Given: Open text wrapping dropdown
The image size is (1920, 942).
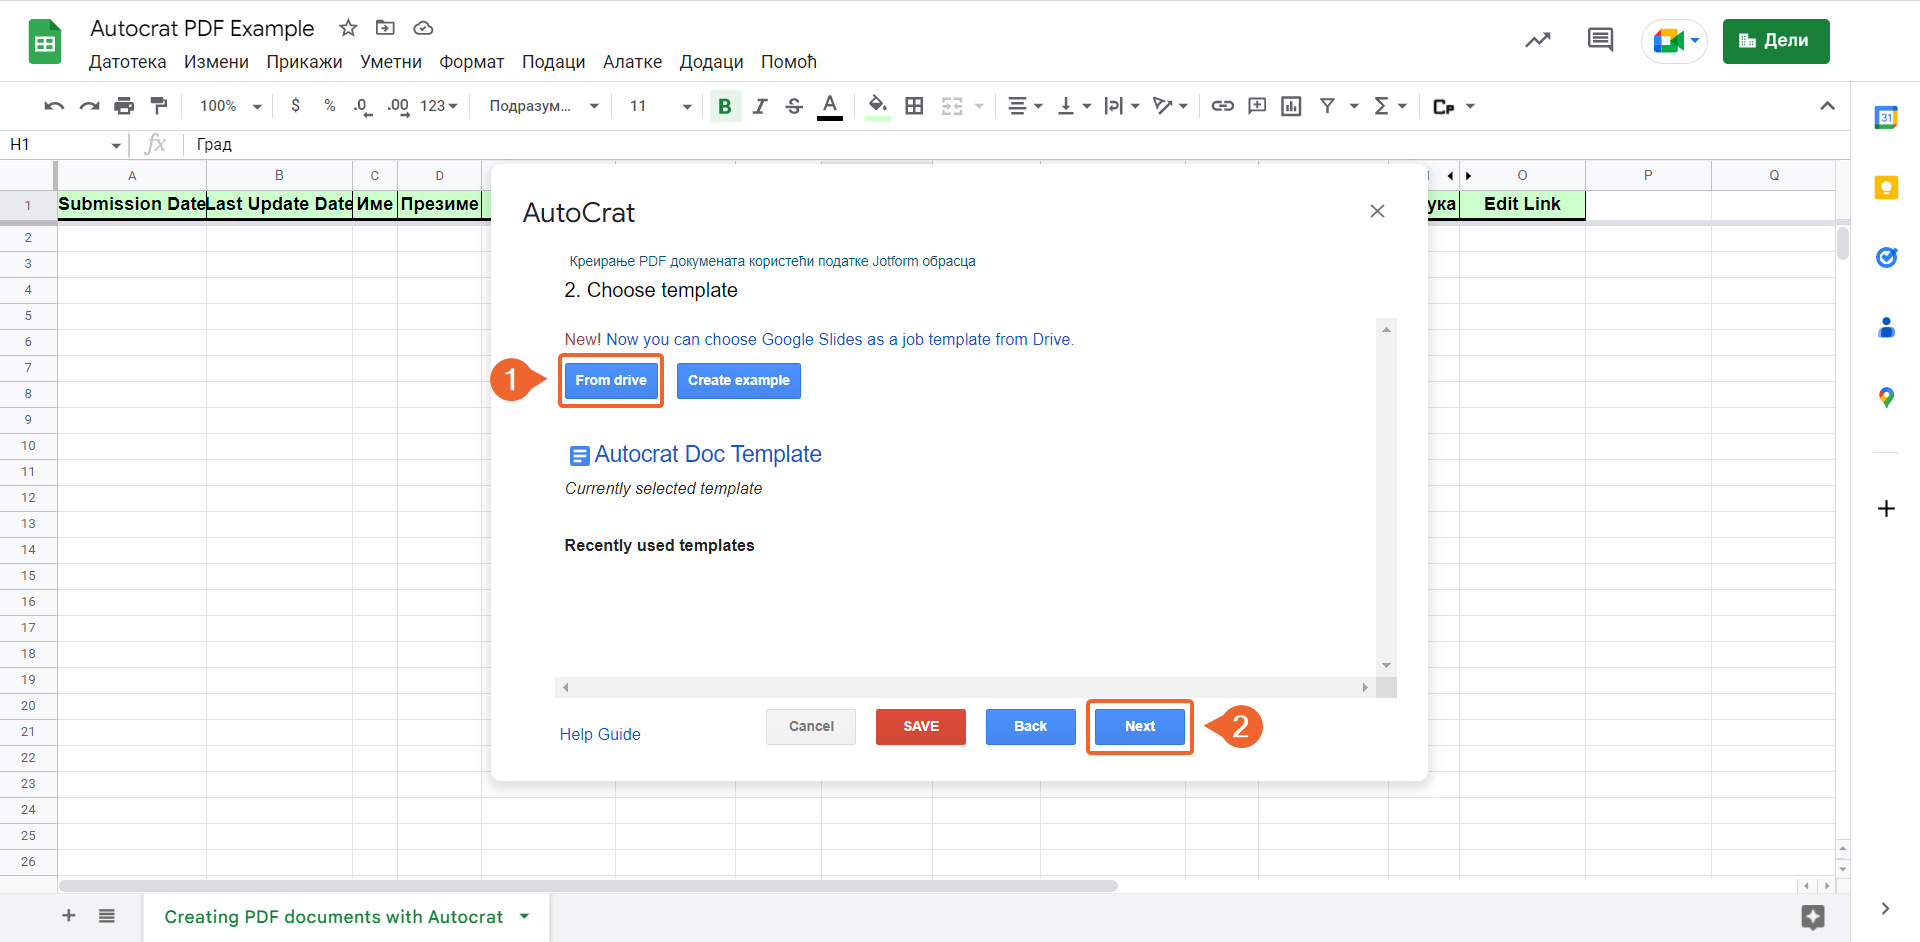Looking at the screenshot, I should click(1121, 106).
